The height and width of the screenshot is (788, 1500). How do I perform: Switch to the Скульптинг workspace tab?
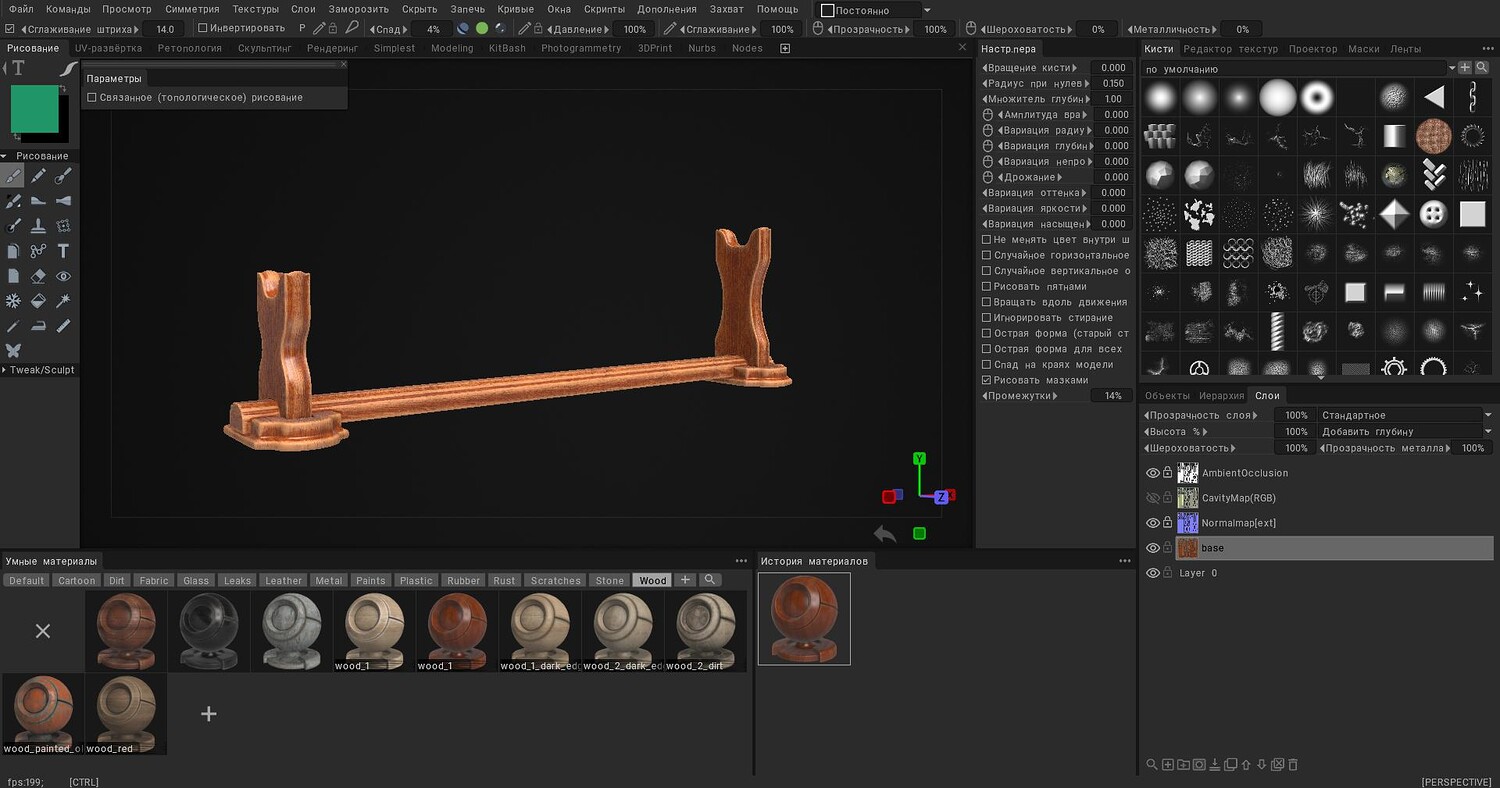(x=265, y=48)
